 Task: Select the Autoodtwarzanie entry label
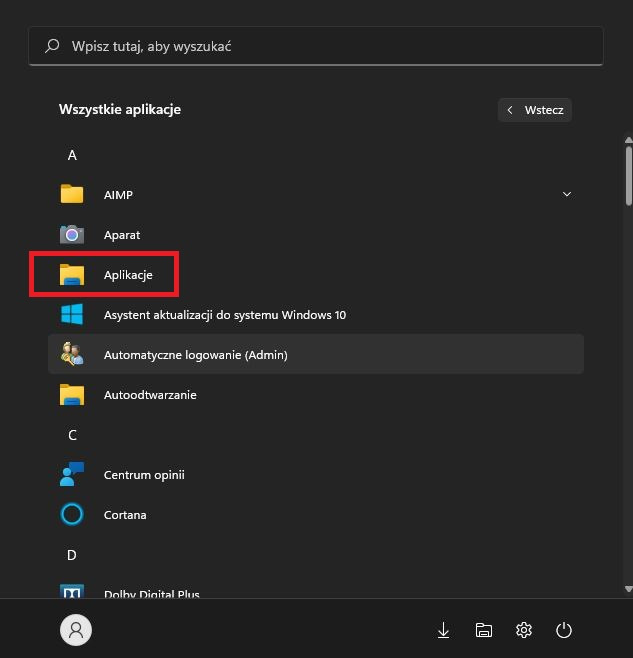click(x=150, y=395)
